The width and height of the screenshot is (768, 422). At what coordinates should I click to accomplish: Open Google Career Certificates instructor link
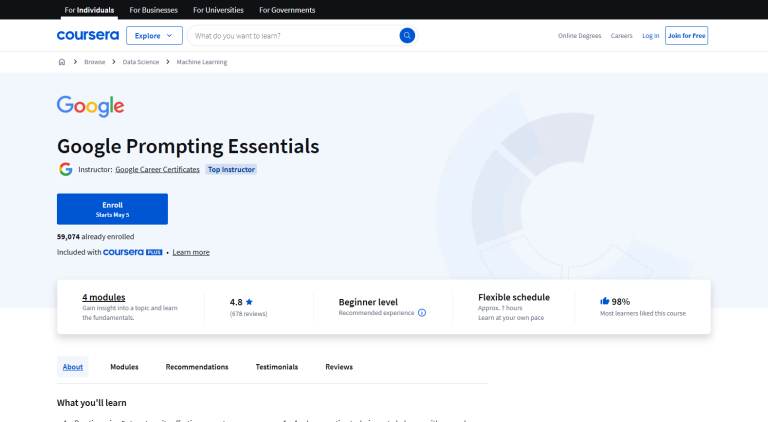click(x=157, y=169)
